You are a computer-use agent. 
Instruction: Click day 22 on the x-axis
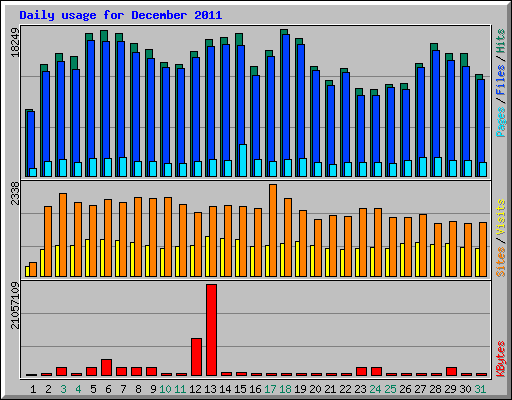(x=345, y=389)
